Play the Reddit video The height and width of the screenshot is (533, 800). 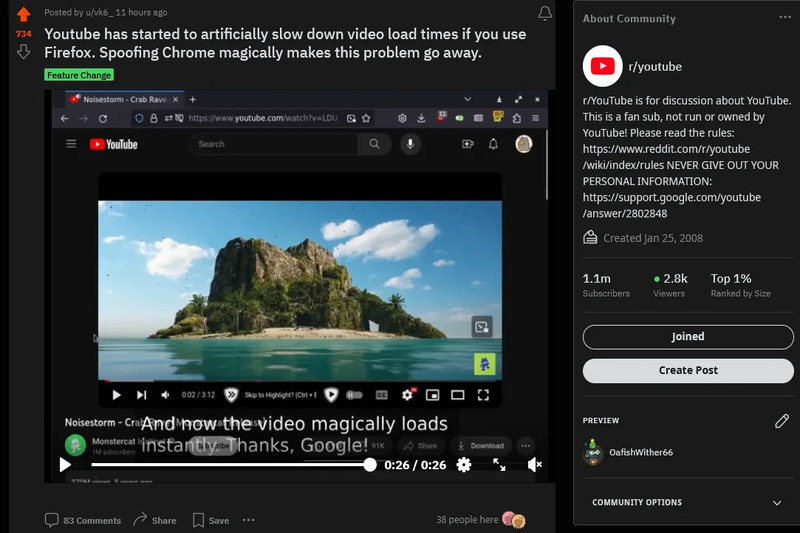tap(65, 465)
